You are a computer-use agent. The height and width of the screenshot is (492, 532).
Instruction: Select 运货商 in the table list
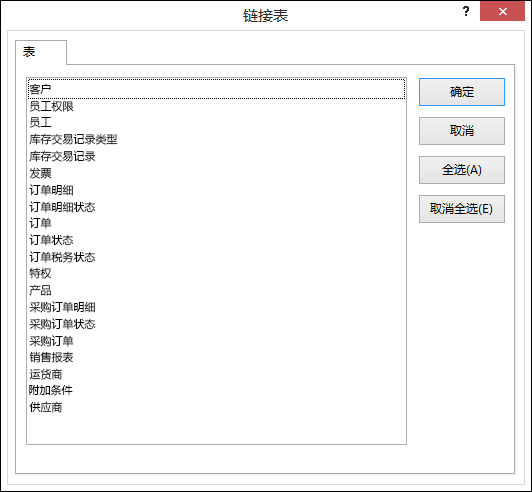point(216,374)
